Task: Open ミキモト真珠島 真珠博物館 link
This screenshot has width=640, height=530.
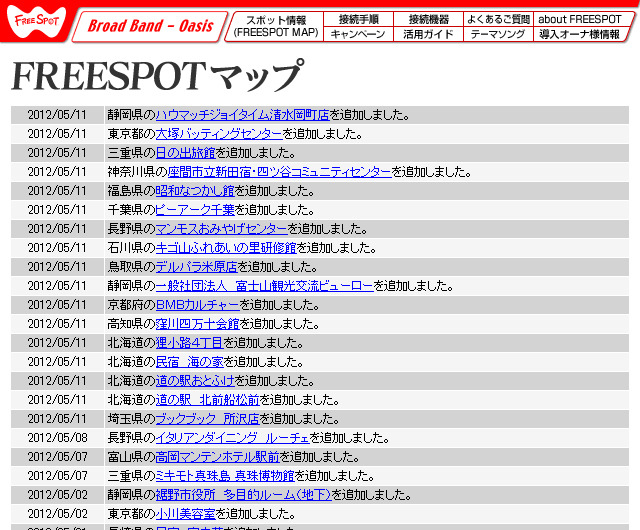Action: pos(225,476)
